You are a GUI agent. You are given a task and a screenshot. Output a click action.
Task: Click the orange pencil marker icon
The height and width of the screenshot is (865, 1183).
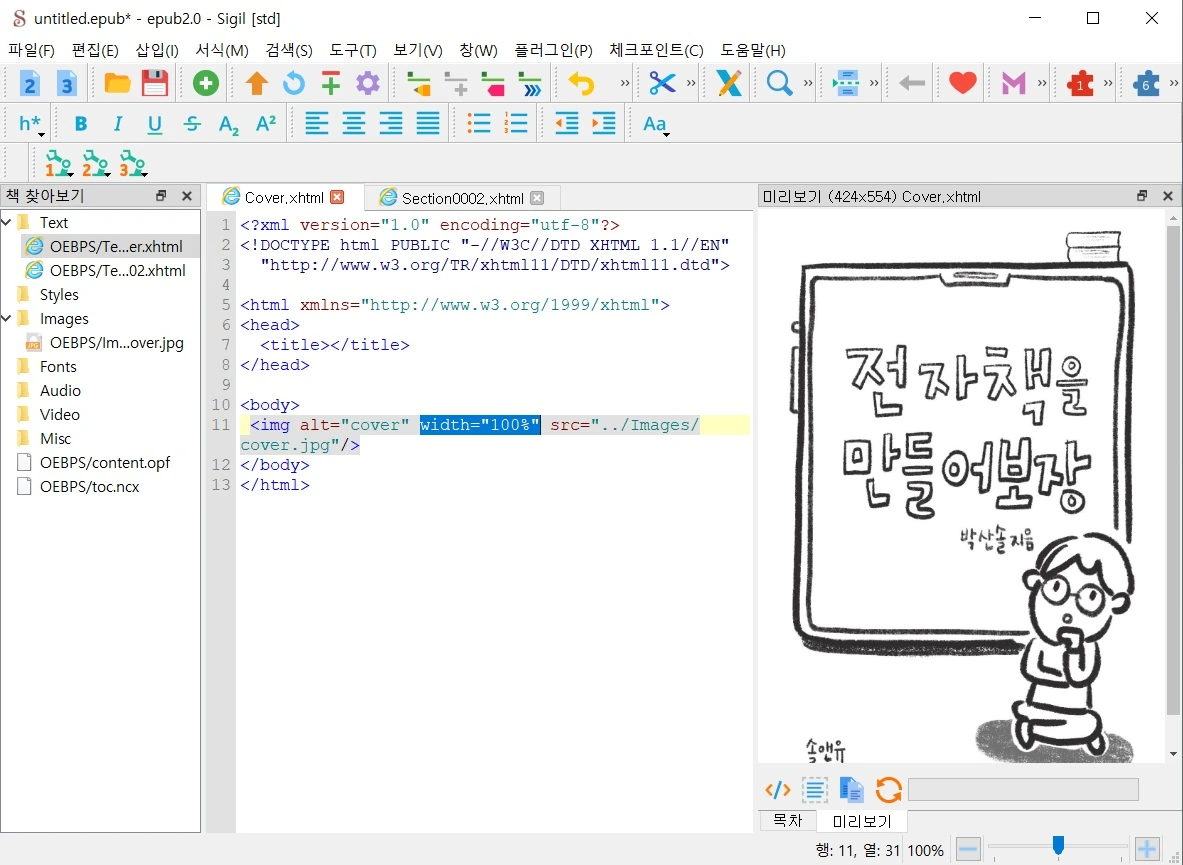[419, 83]
